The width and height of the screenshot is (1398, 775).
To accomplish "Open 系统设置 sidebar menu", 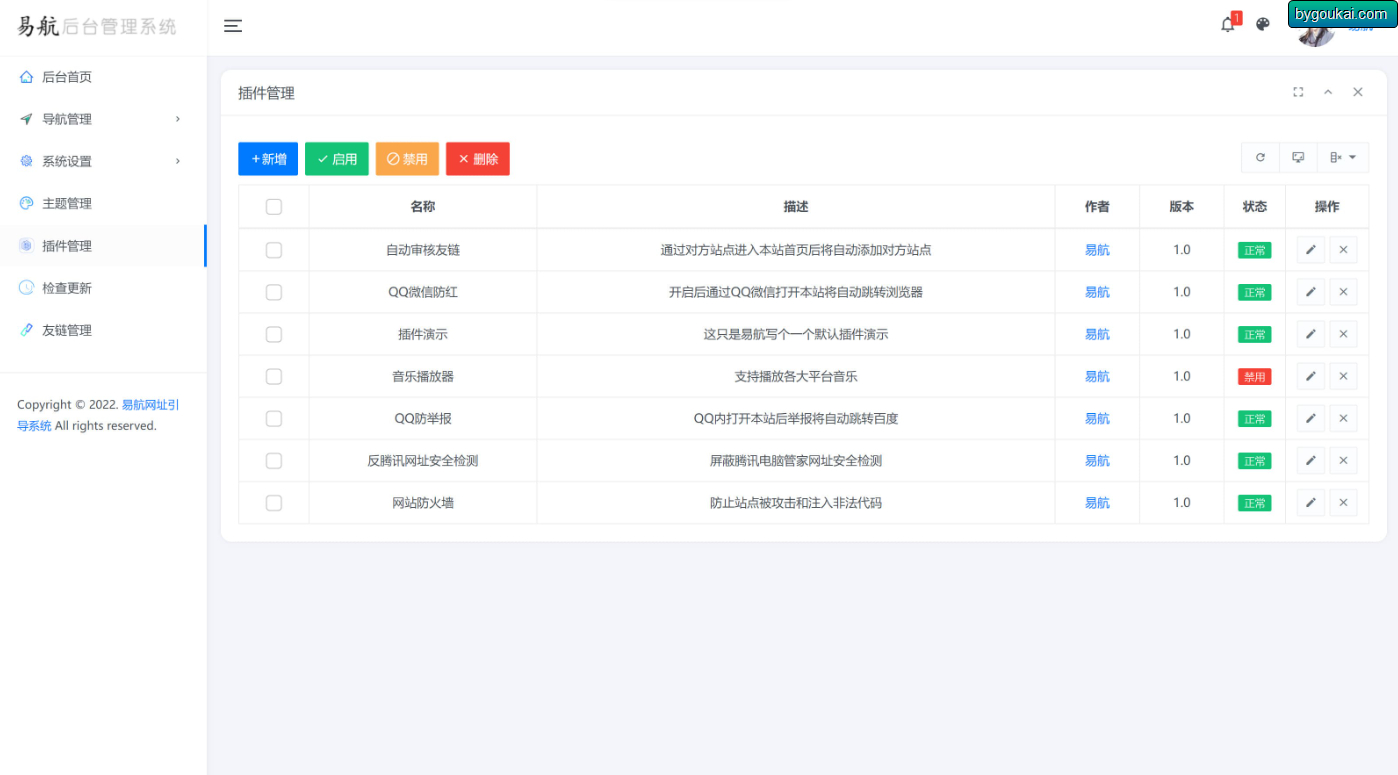I will point(103,161).
